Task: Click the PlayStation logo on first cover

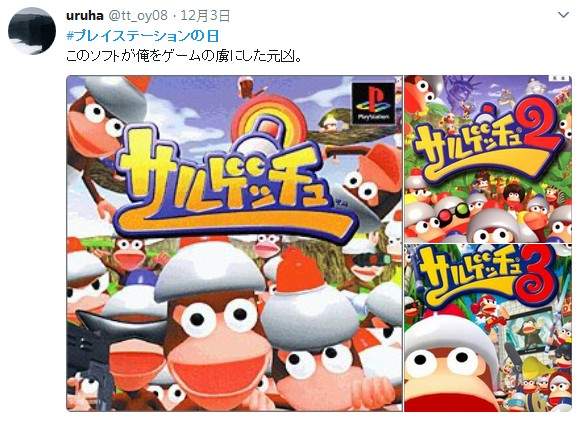Action: [373, 103]
